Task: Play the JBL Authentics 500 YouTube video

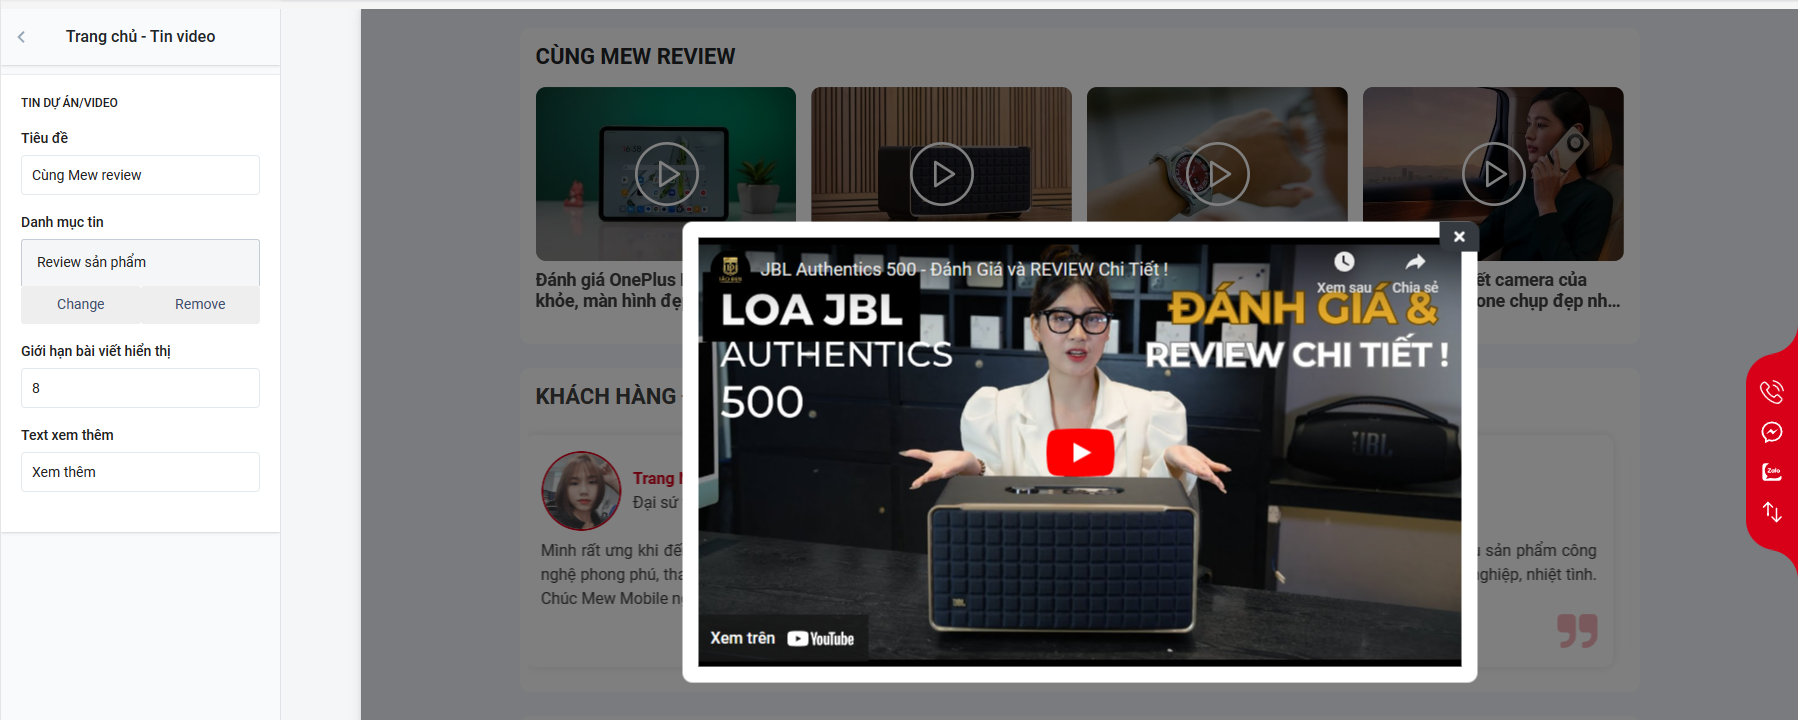Action: click(1080, 452)
